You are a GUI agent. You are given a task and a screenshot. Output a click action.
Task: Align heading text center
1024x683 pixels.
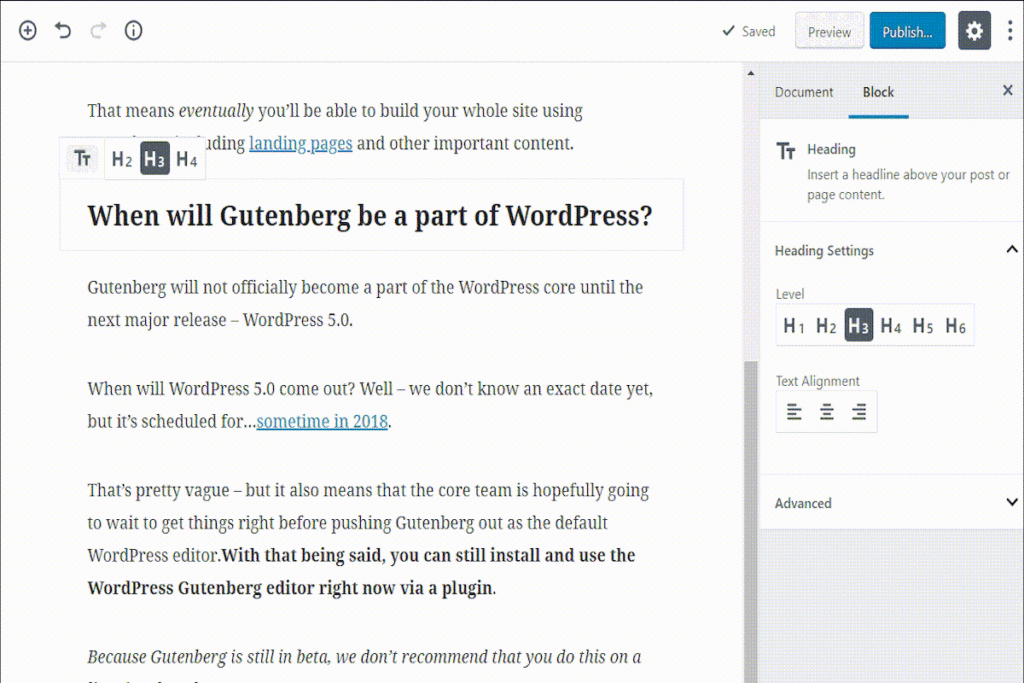pos(827,411)
